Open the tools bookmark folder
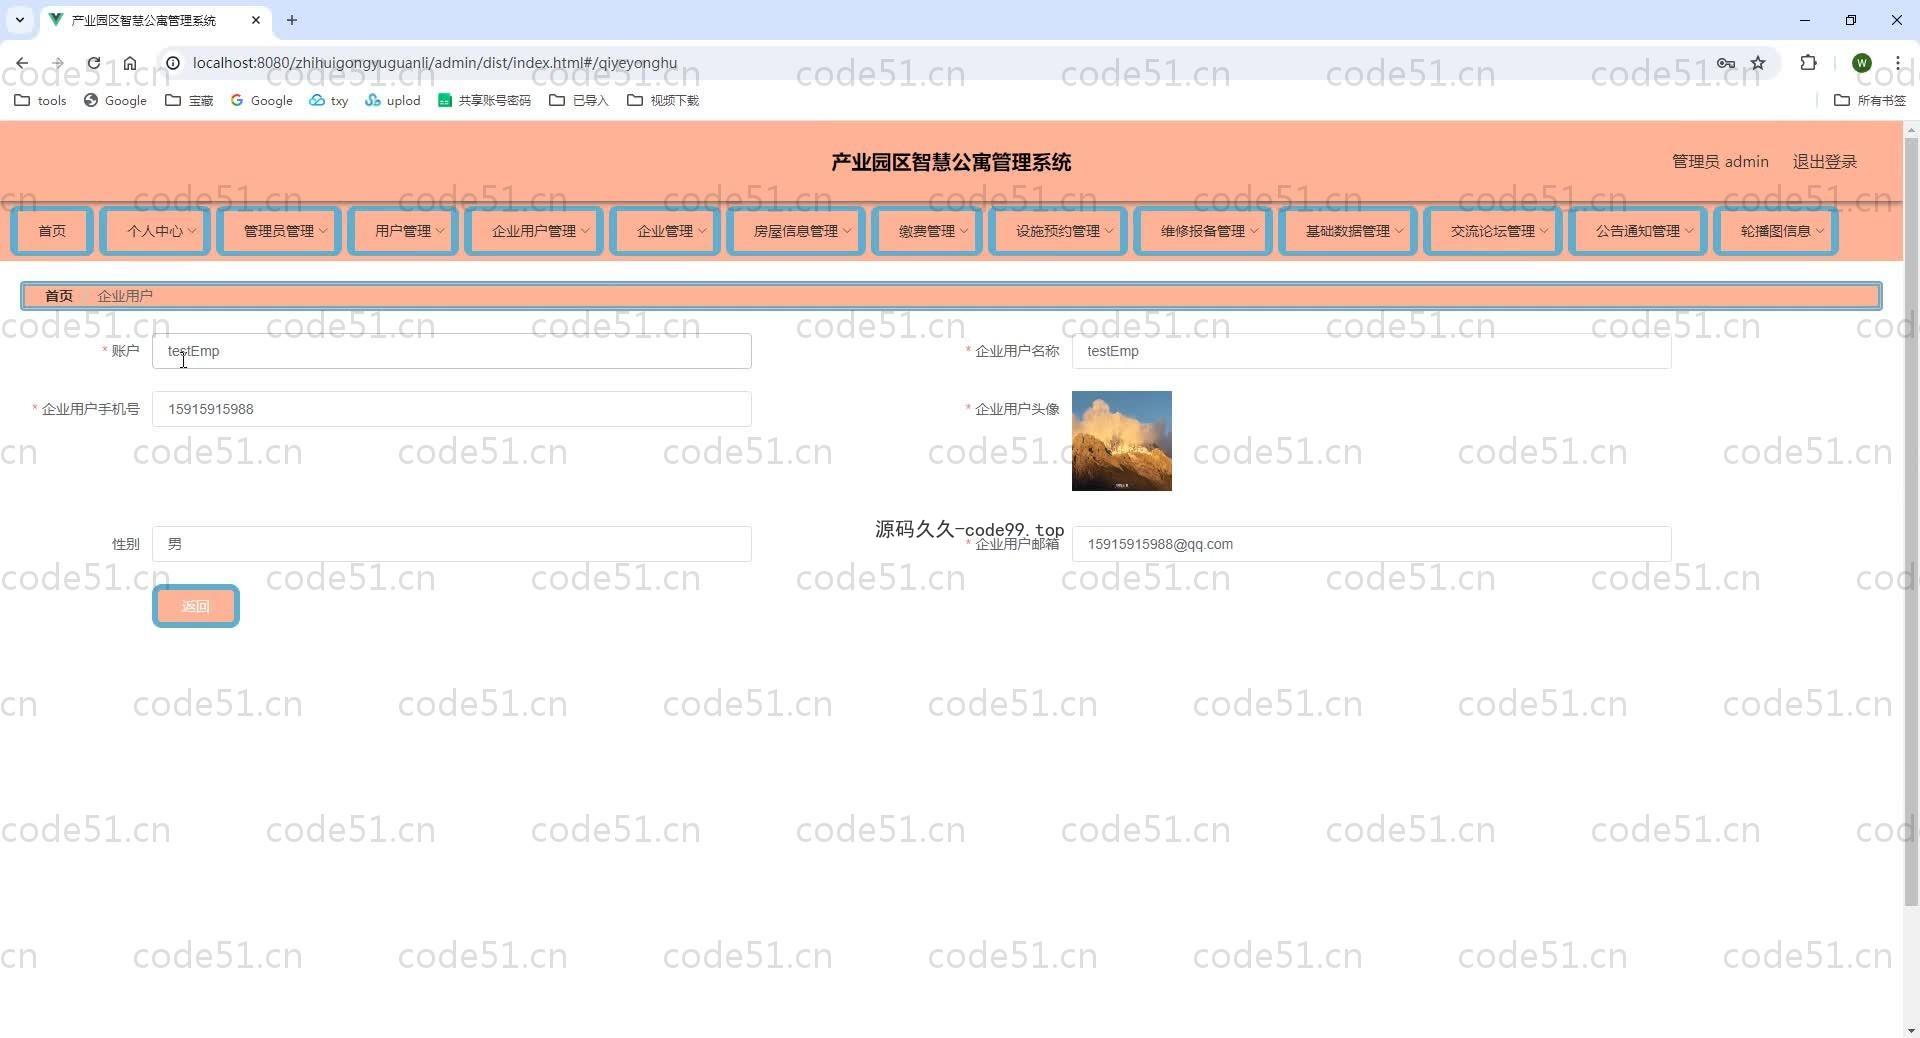1920x1038 pixels. click(40, 100)
